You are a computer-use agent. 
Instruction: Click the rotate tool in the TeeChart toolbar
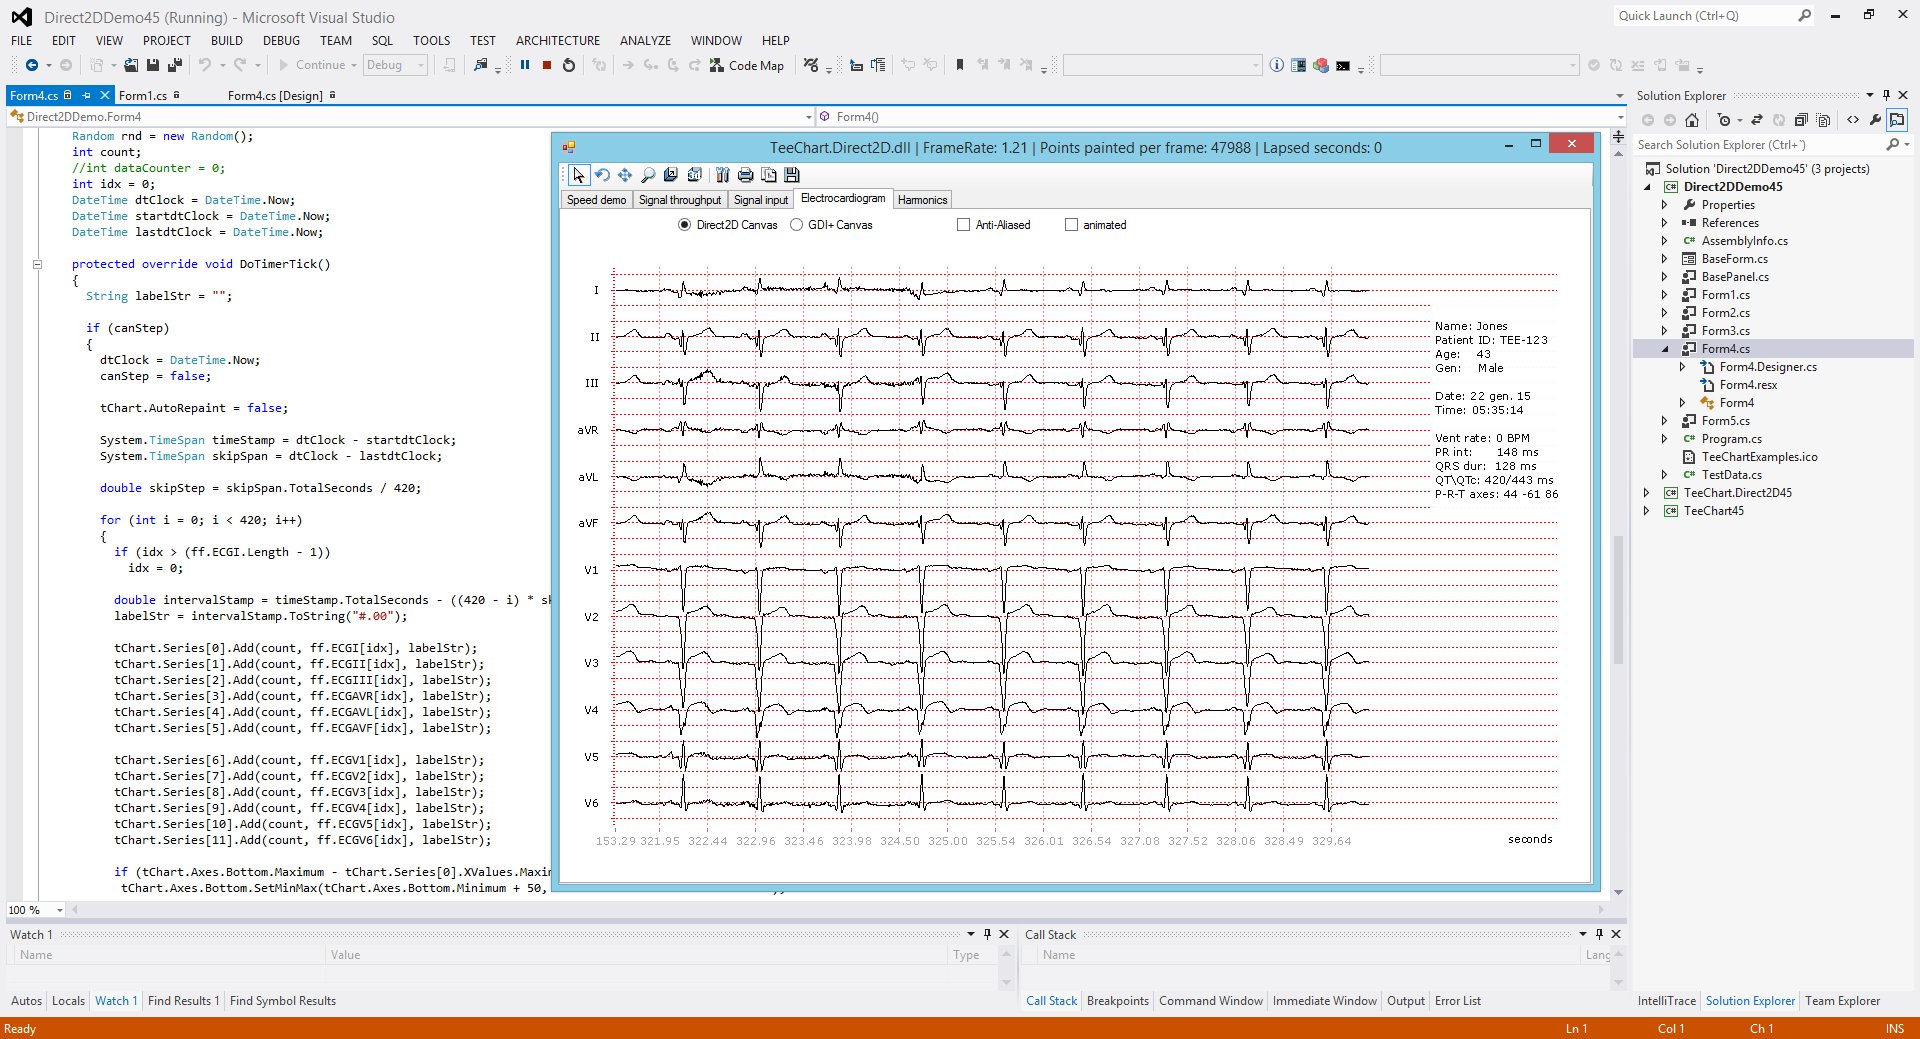pyautogui.click(x=602, y=175)
